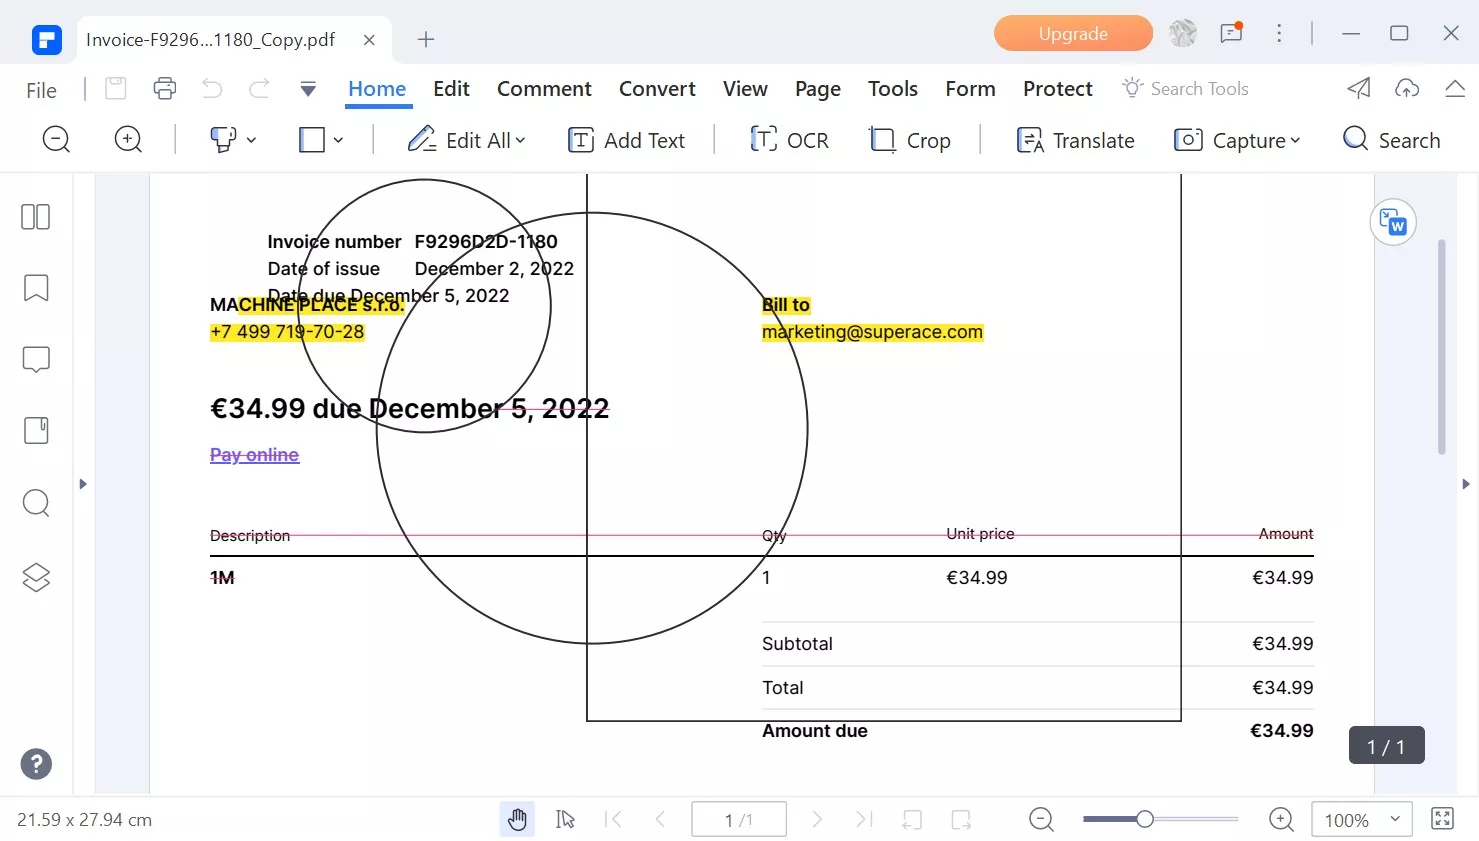This screenshot has height=841, width=1479.
Task: Open the layers panel icon
Action: (36, 577)
